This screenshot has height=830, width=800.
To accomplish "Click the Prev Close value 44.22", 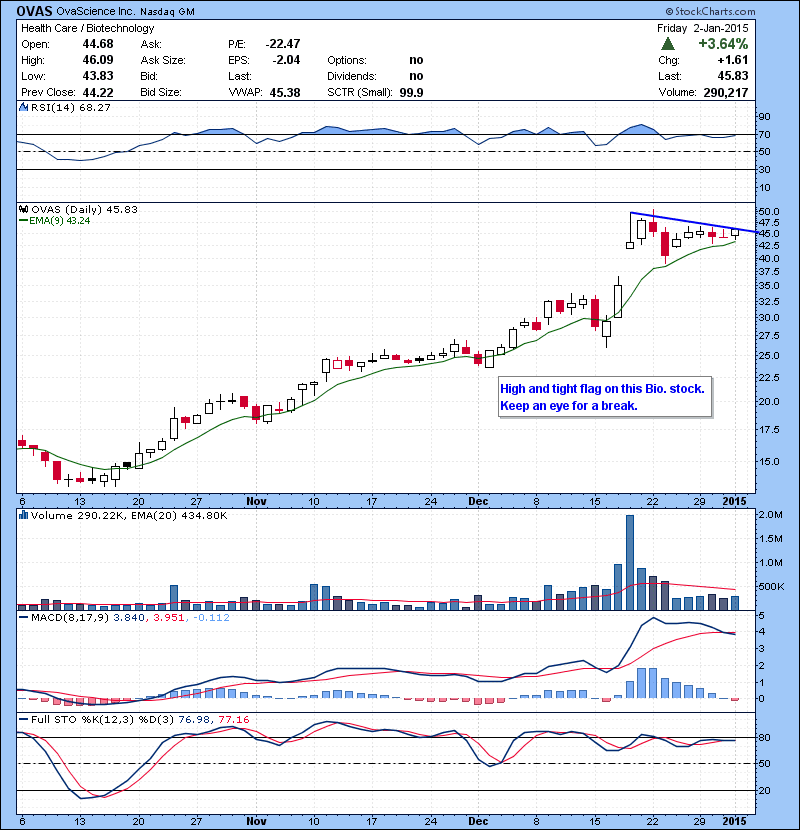I will point(98,92).
